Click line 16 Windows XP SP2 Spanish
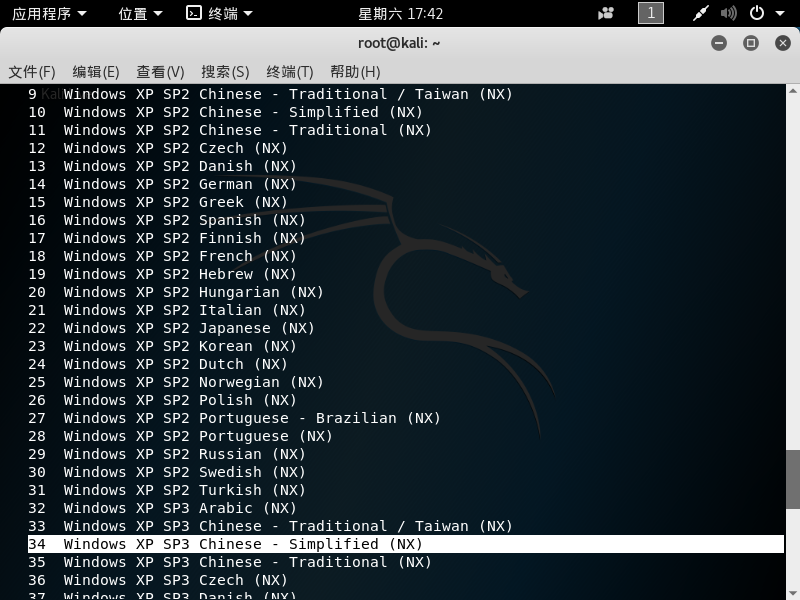This screenshot has height=600, width=800. pos(167,220)
